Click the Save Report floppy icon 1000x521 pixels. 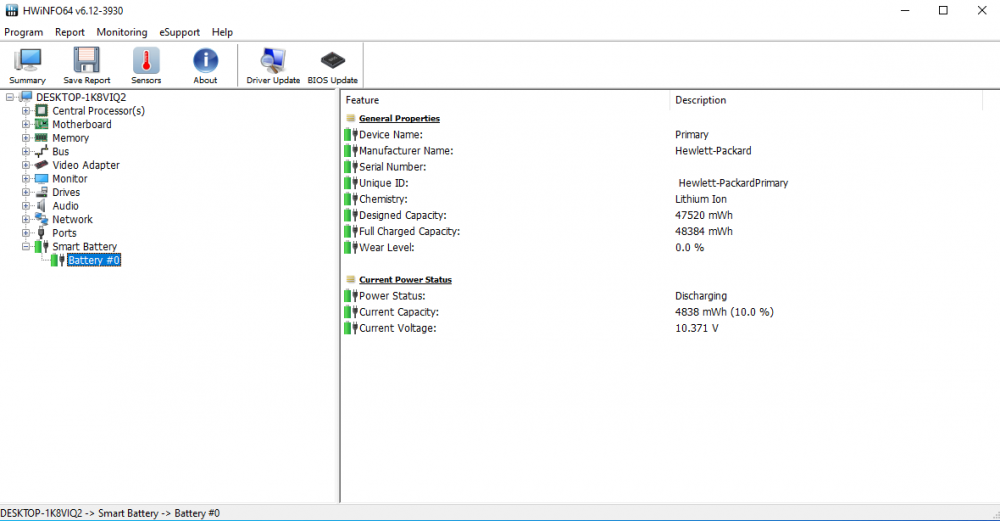coord(86,65)
